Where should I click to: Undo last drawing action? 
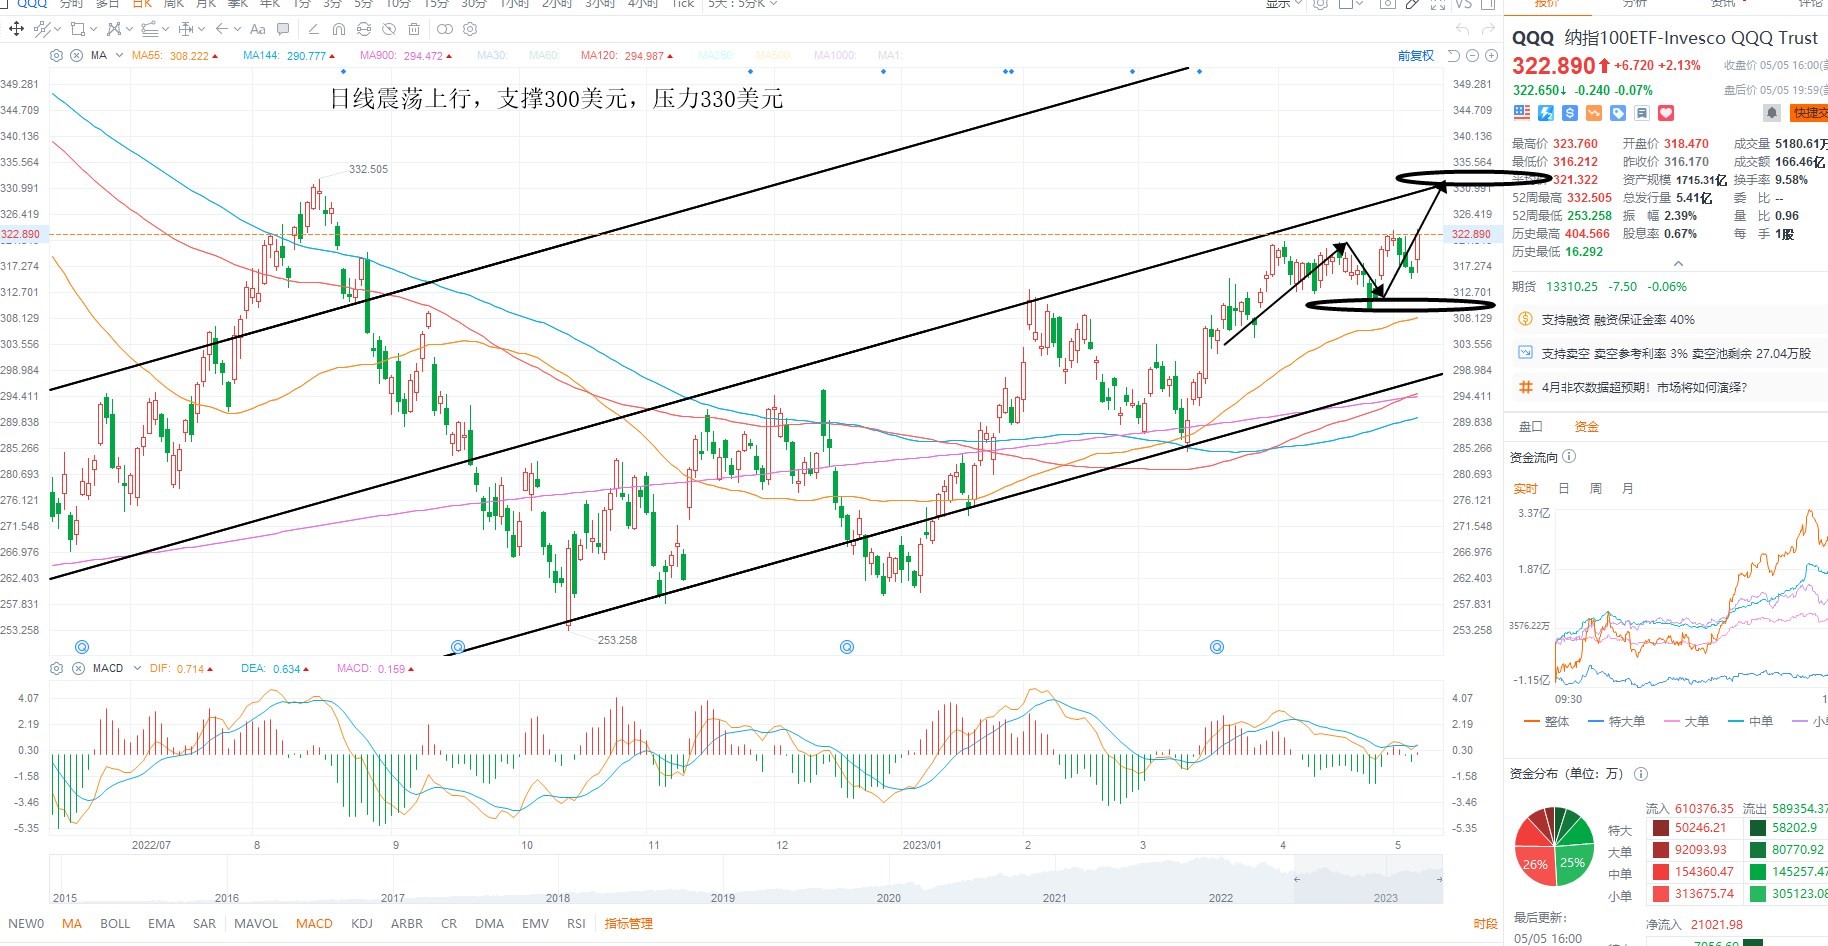(1462, 29)
